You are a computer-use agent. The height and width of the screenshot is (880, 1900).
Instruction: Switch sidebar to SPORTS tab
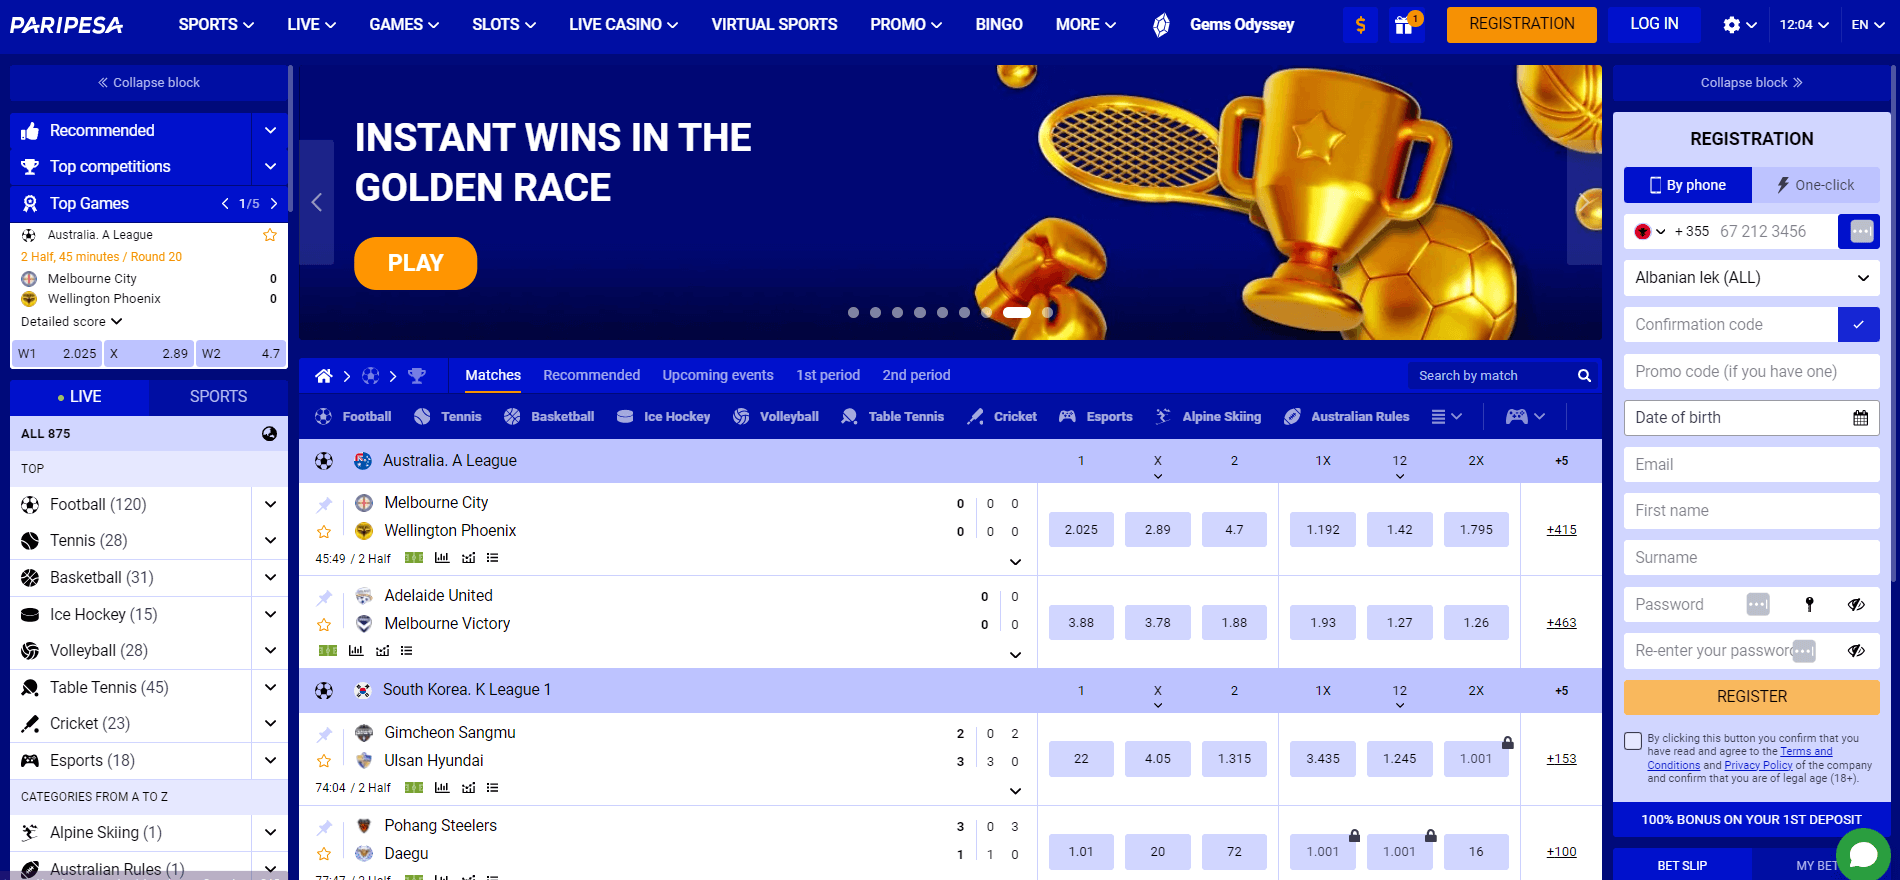218,396
